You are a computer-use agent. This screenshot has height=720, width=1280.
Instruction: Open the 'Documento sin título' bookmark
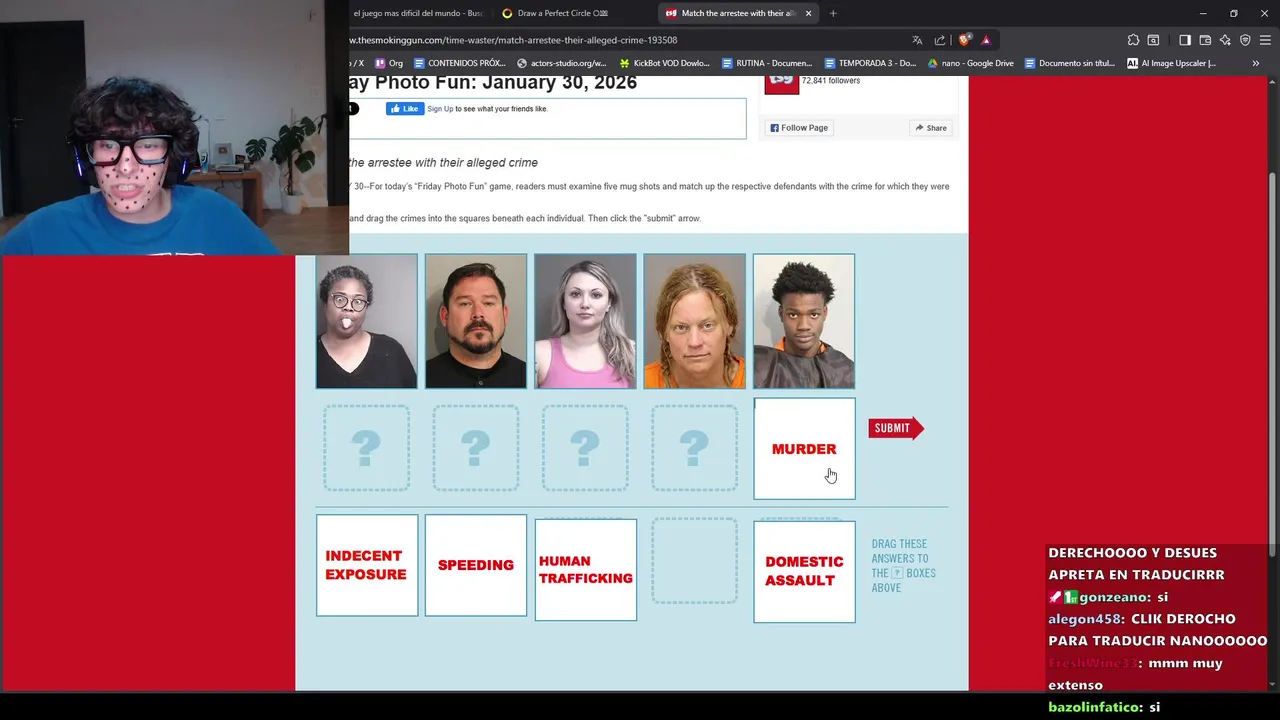pos(1069,63)
